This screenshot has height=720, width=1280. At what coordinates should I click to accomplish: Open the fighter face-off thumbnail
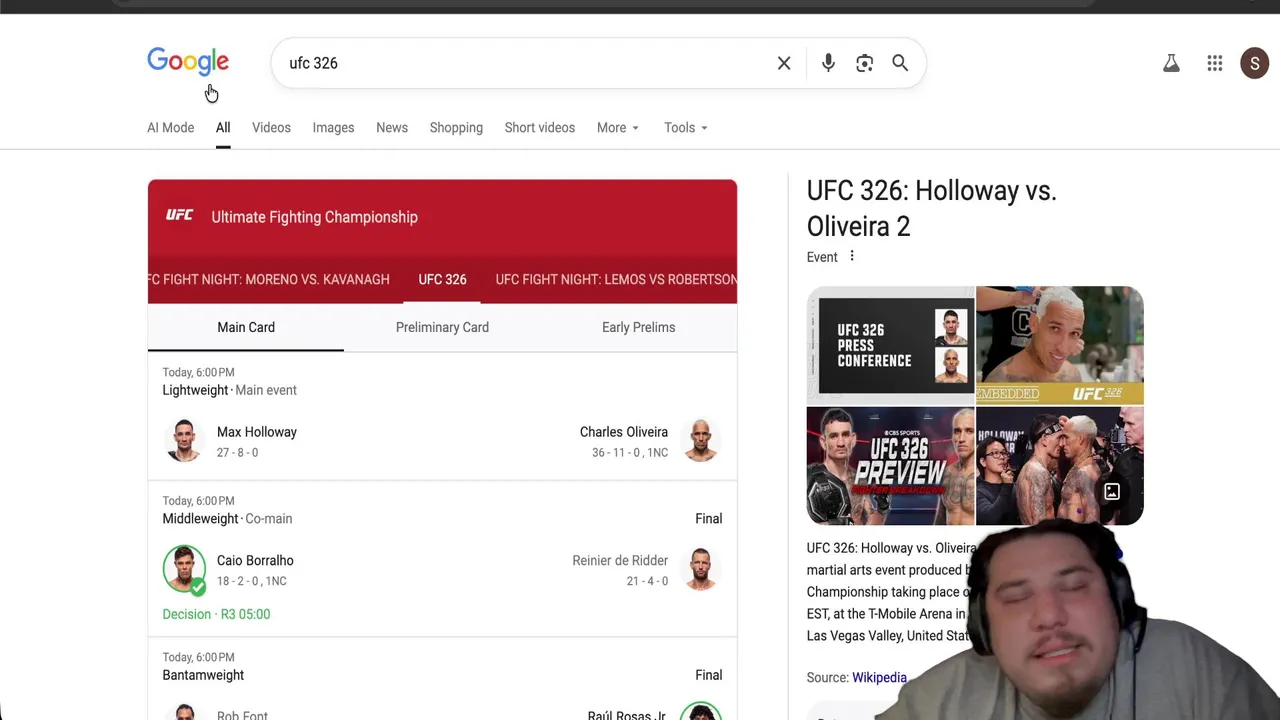1060,465
